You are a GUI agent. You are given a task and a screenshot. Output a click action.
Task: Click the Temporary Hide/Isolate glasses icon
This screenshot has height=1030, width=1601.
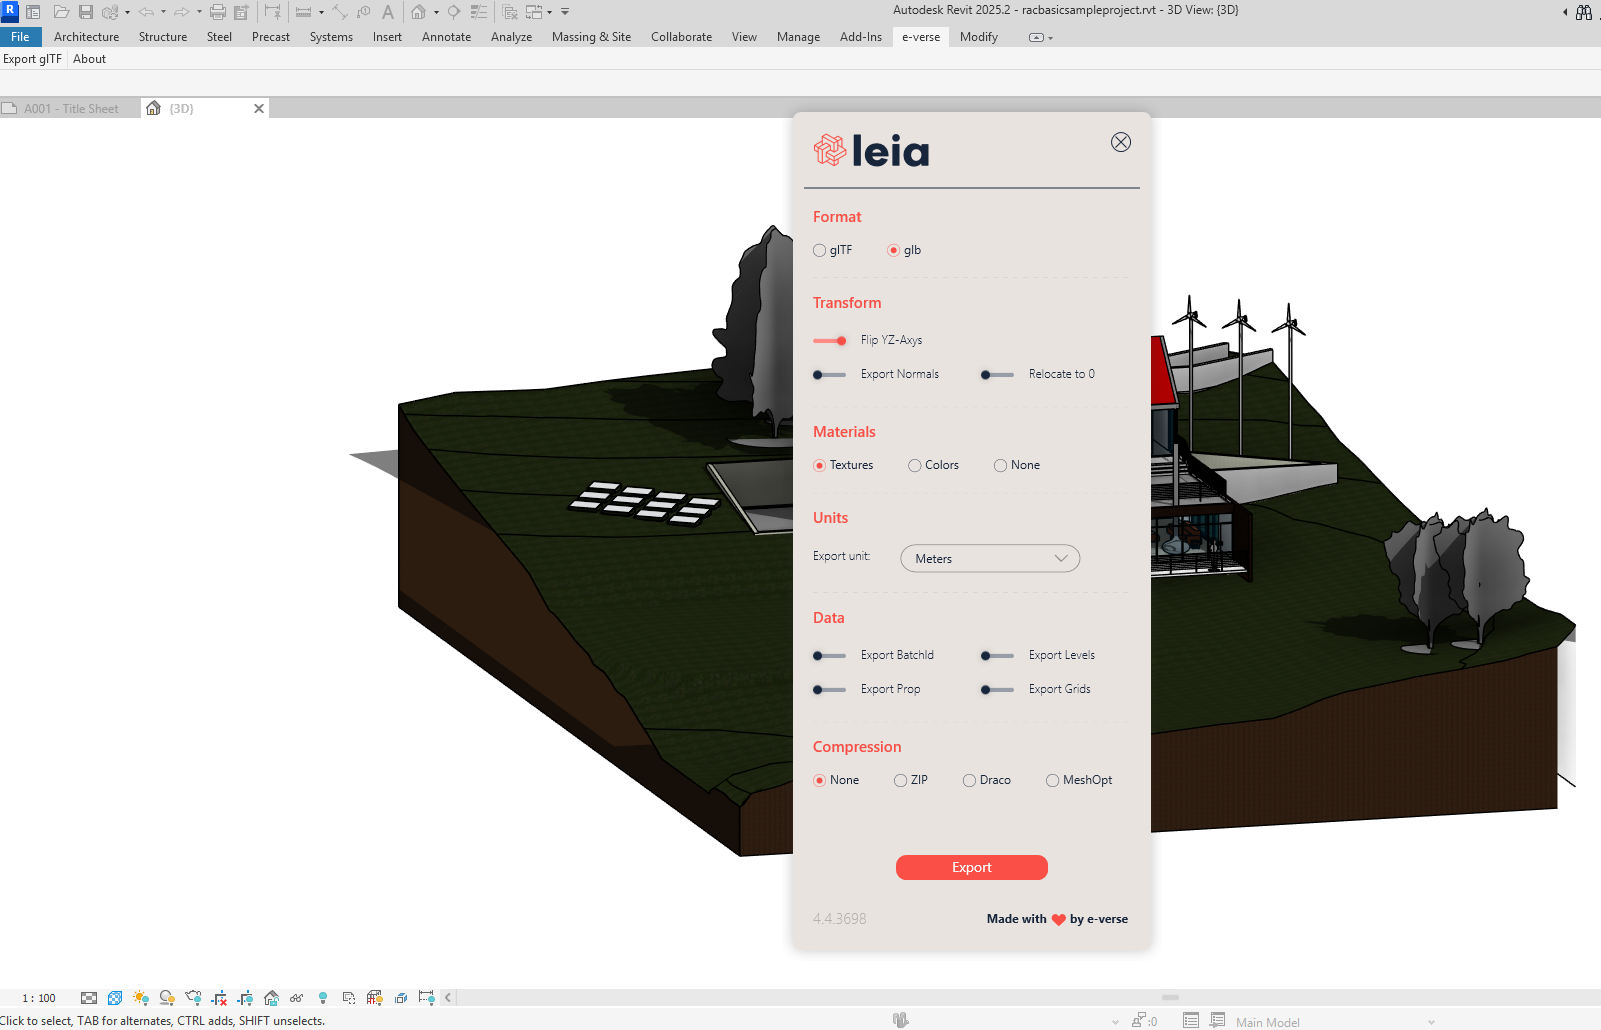tap(296, 998)
